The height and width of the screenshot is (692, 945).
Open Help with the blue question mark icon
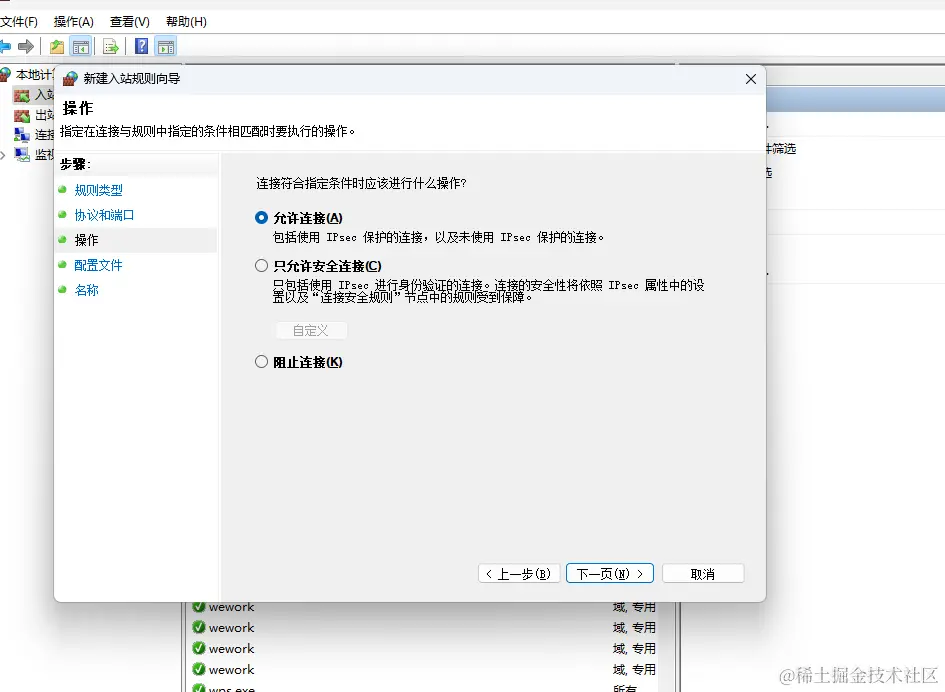142,46
